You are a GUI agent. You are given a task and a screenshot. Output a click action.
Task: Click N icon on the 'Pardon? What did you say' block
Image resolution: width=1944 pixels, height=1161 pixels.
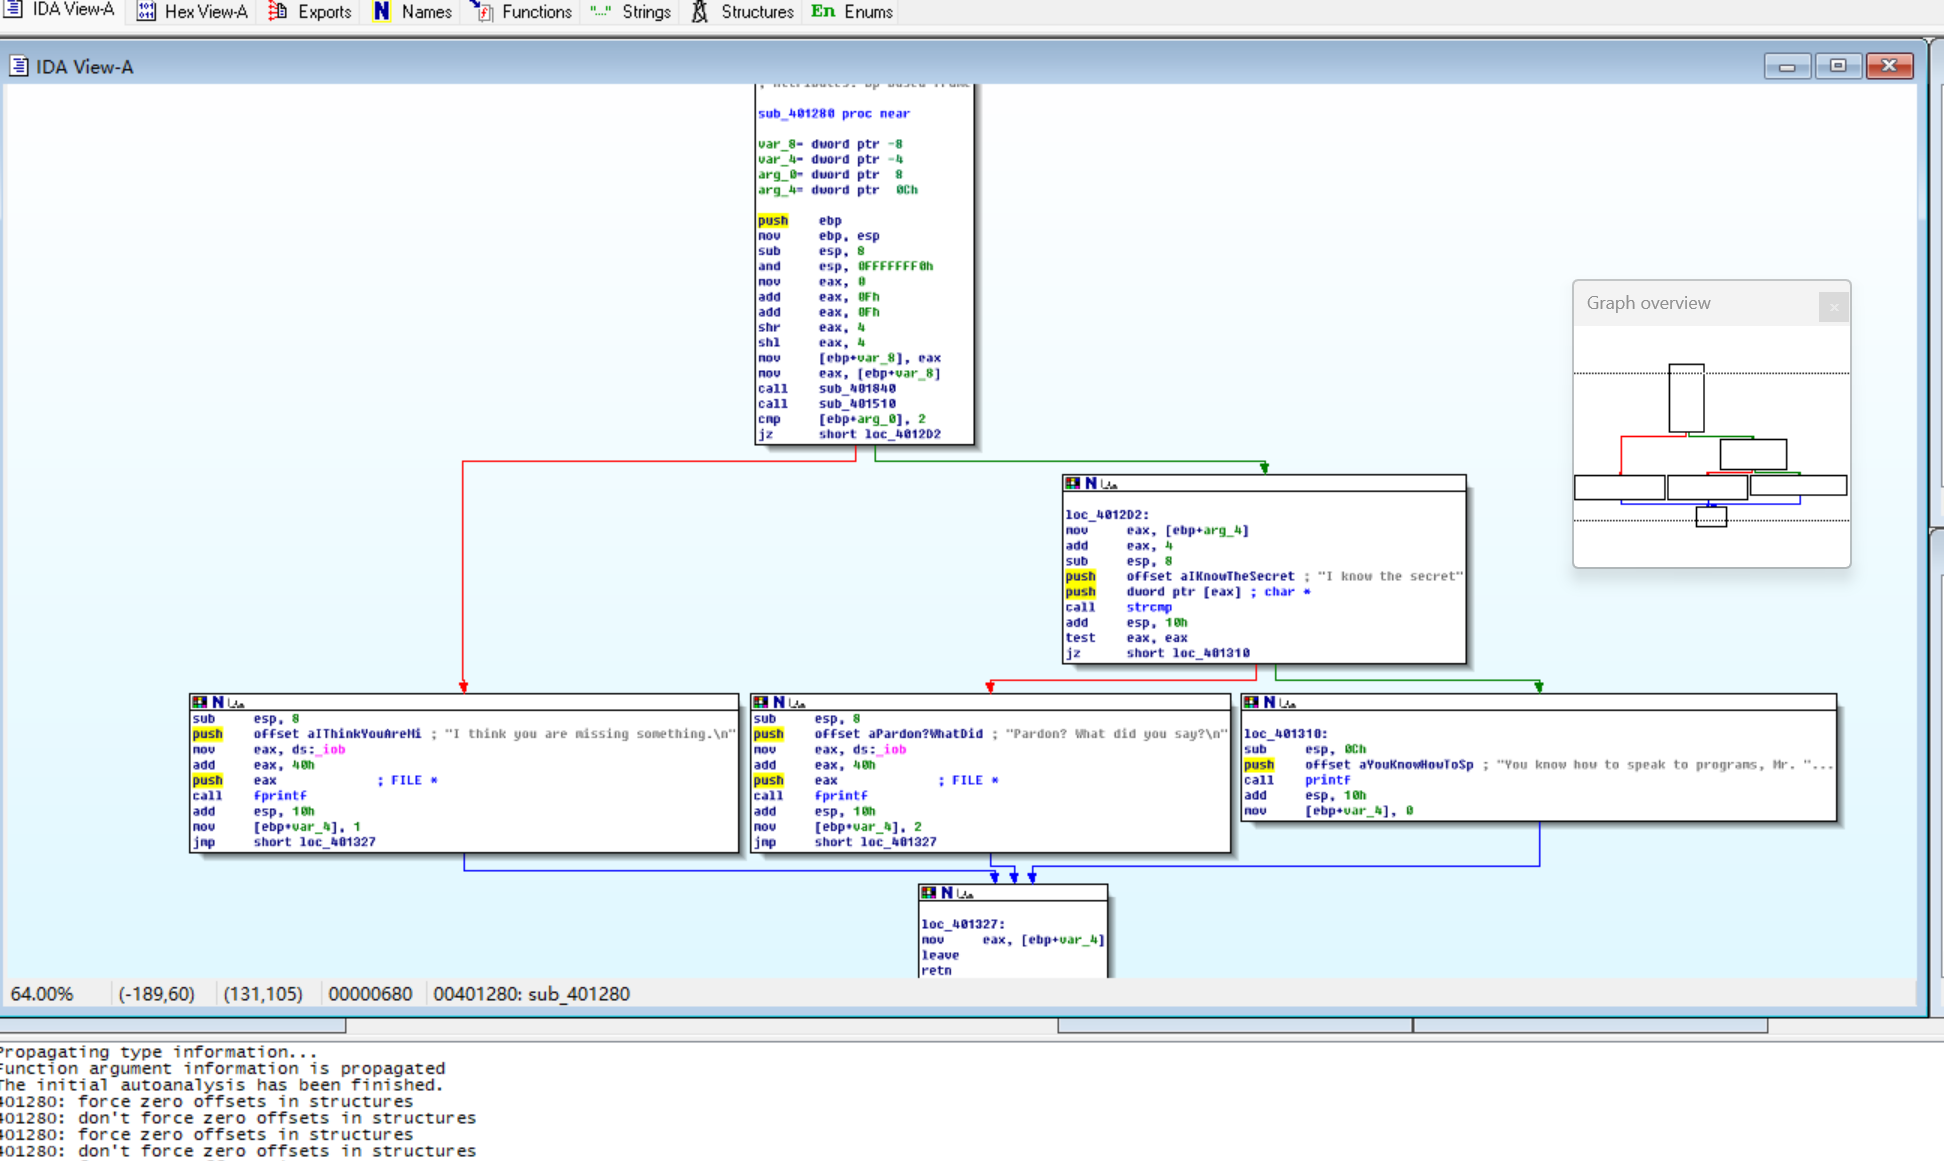pos(779,703)
